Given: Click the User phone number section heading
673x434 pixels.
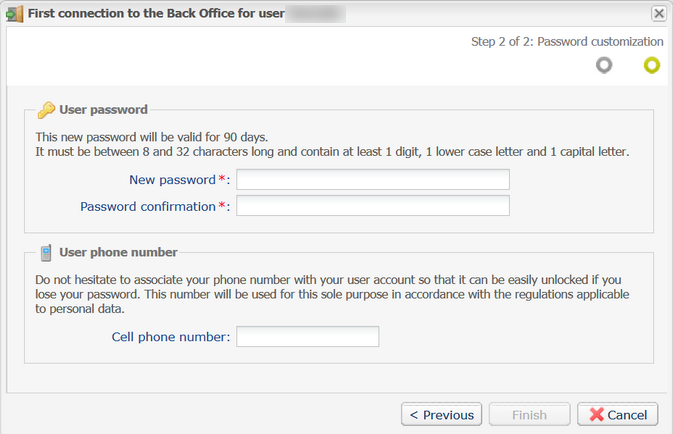Looking at the screenshot, I should (118, 252).
